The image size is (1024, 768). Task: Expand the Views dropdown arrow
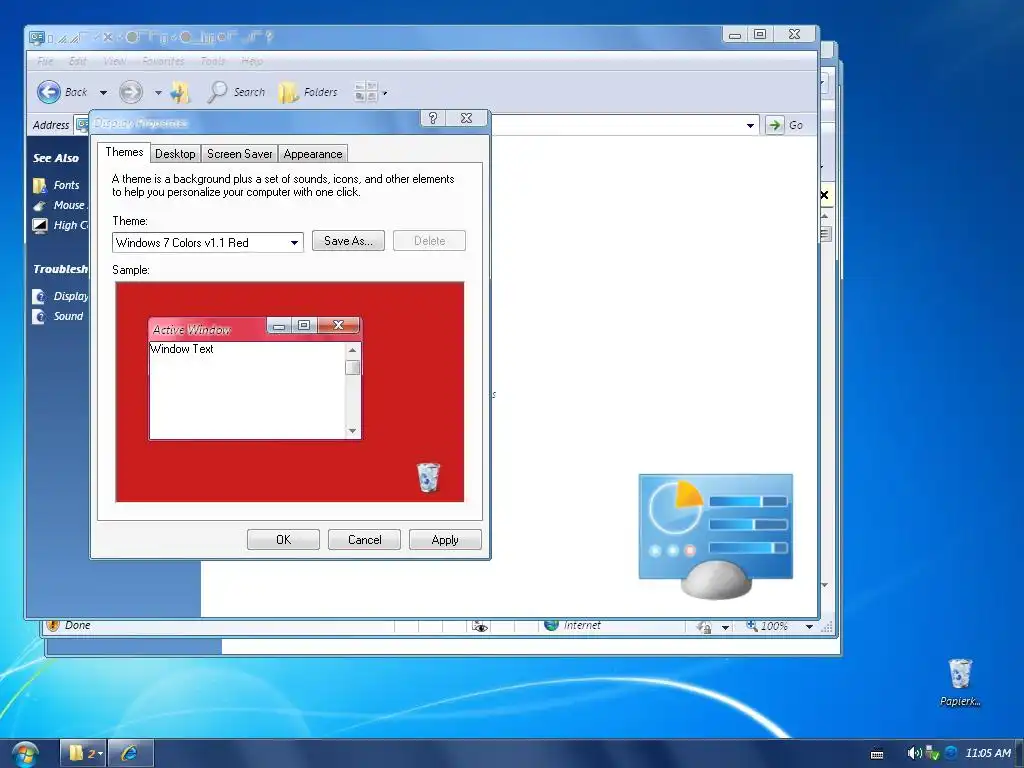(385, 93)
